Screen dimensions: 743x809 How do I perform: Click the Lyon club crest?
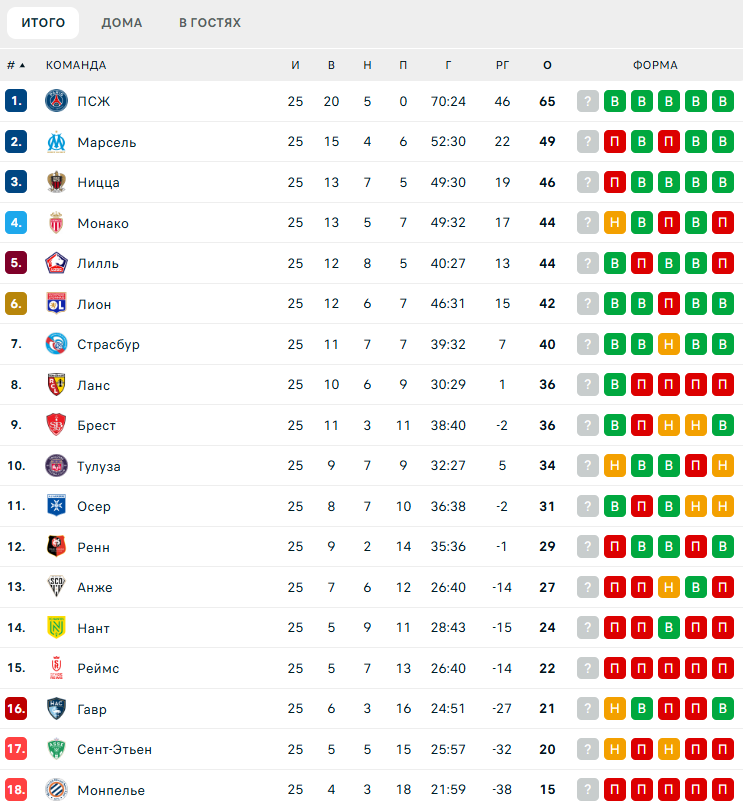56,304
